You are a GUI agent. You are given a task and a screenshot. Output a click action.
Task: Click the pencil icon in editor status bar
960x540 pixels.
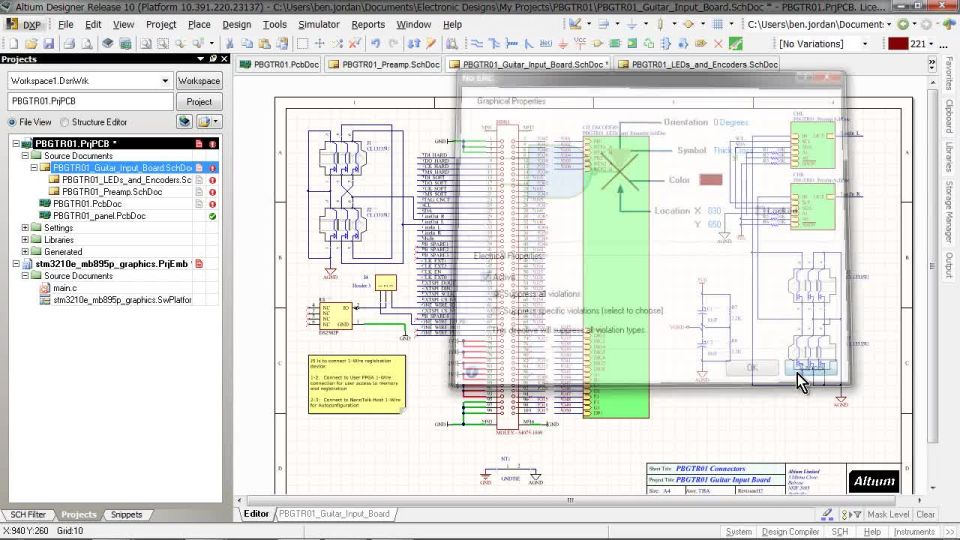(827, 514)
